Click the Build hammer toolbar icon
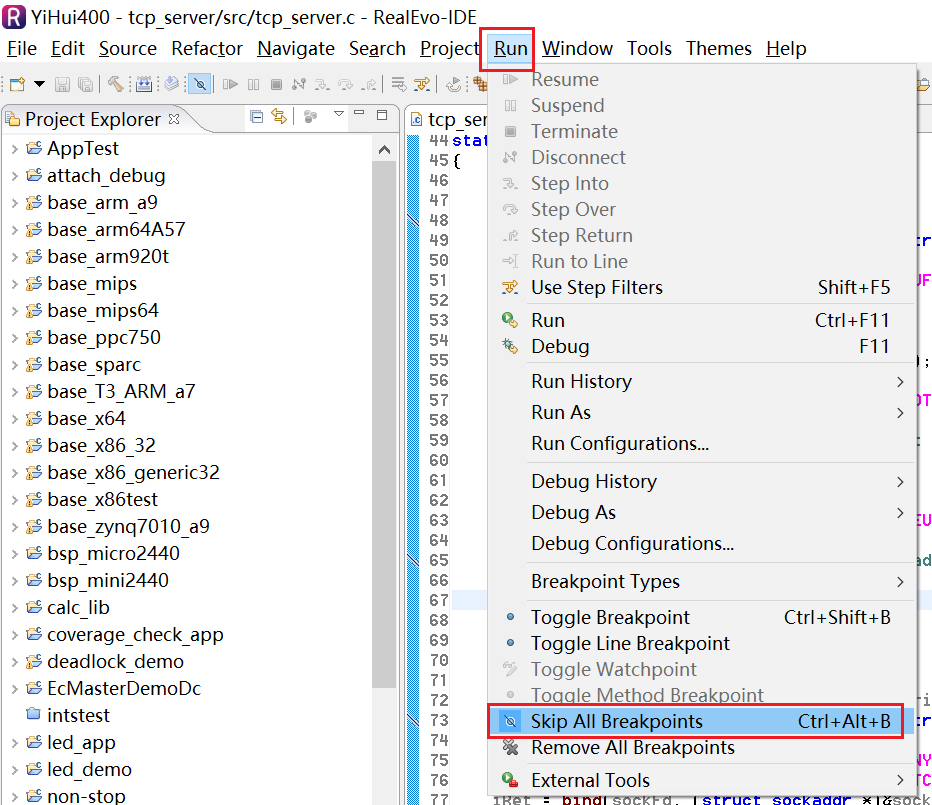Viewport: 932px width, 805px height. (115, 84)
